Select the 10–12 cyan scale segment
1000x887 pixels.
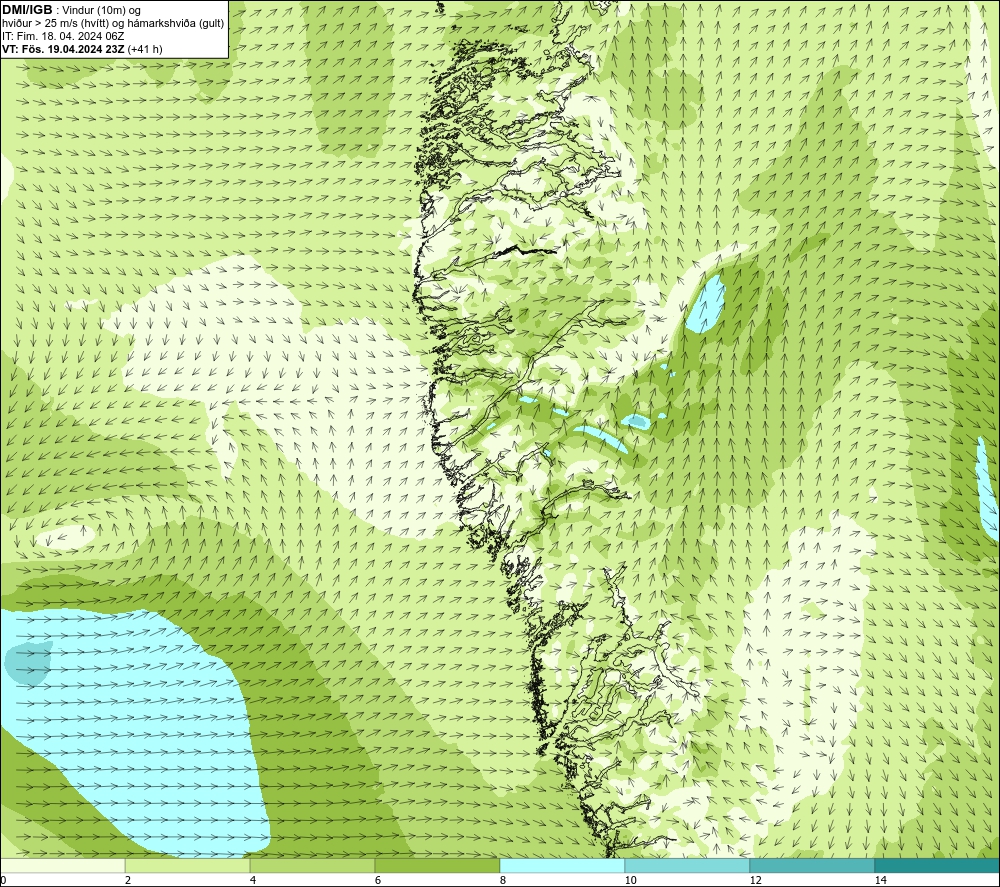point(688,865)
